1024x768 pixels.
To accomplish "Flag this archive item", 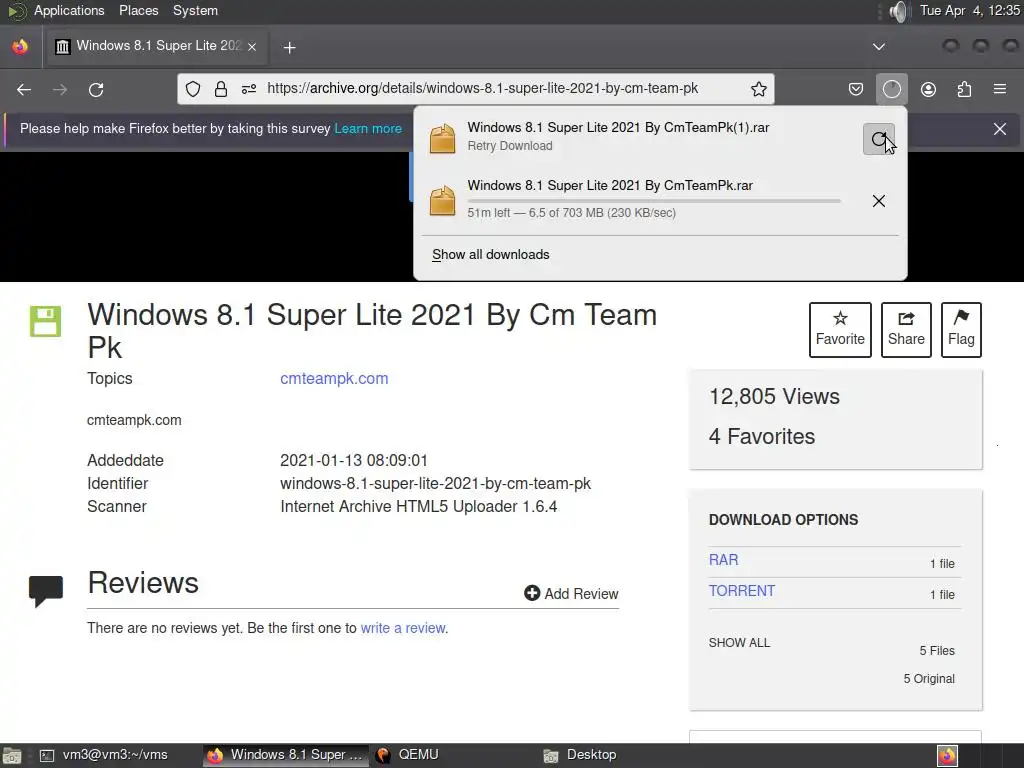I will click(x=961, y=330).
